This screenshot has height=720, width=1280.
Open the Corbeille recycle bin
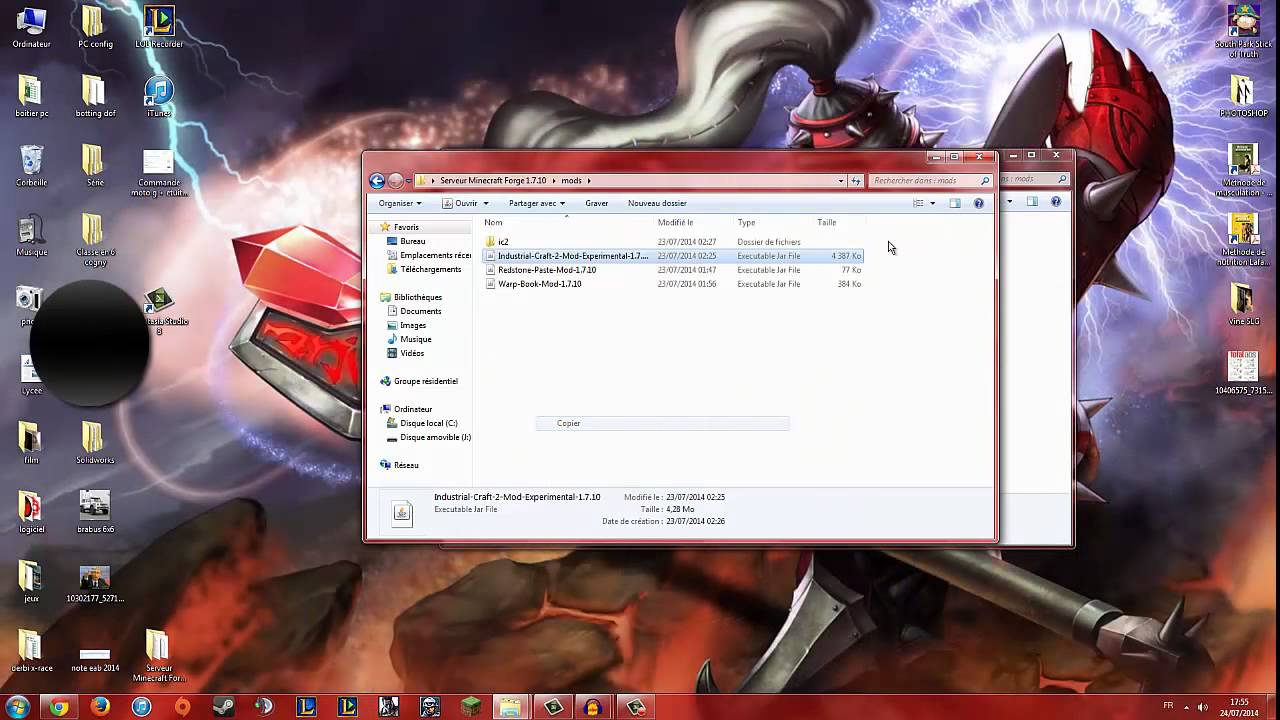coord(31,165)
